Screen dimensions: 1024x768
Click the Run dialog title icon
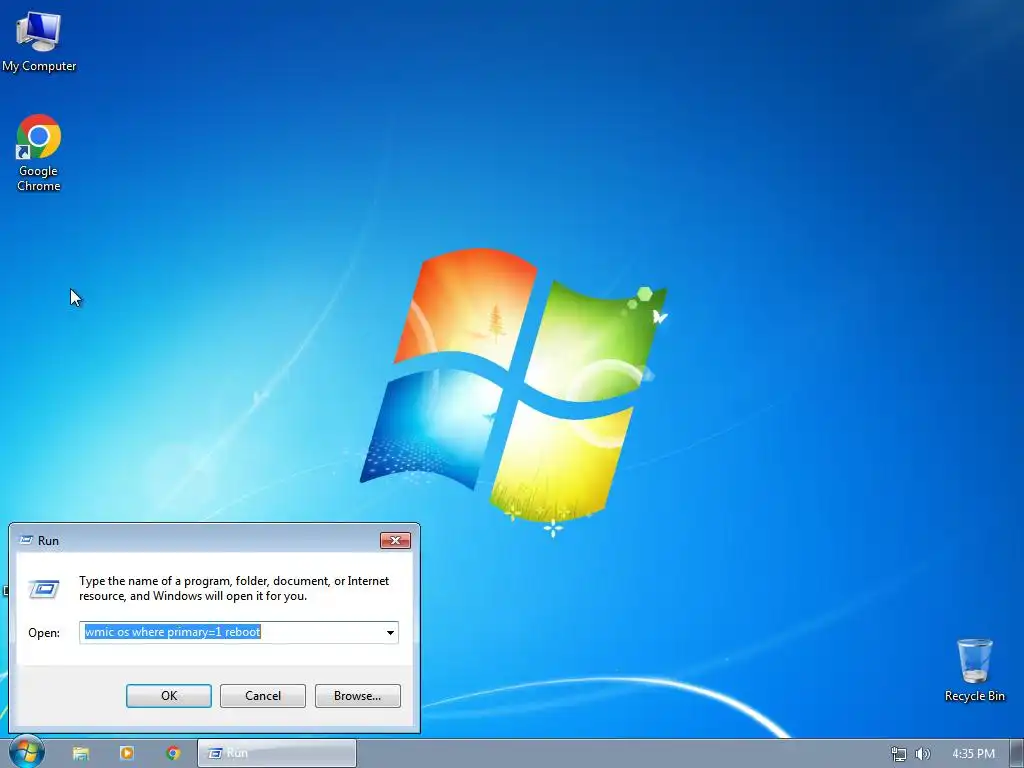coord(26,540)
